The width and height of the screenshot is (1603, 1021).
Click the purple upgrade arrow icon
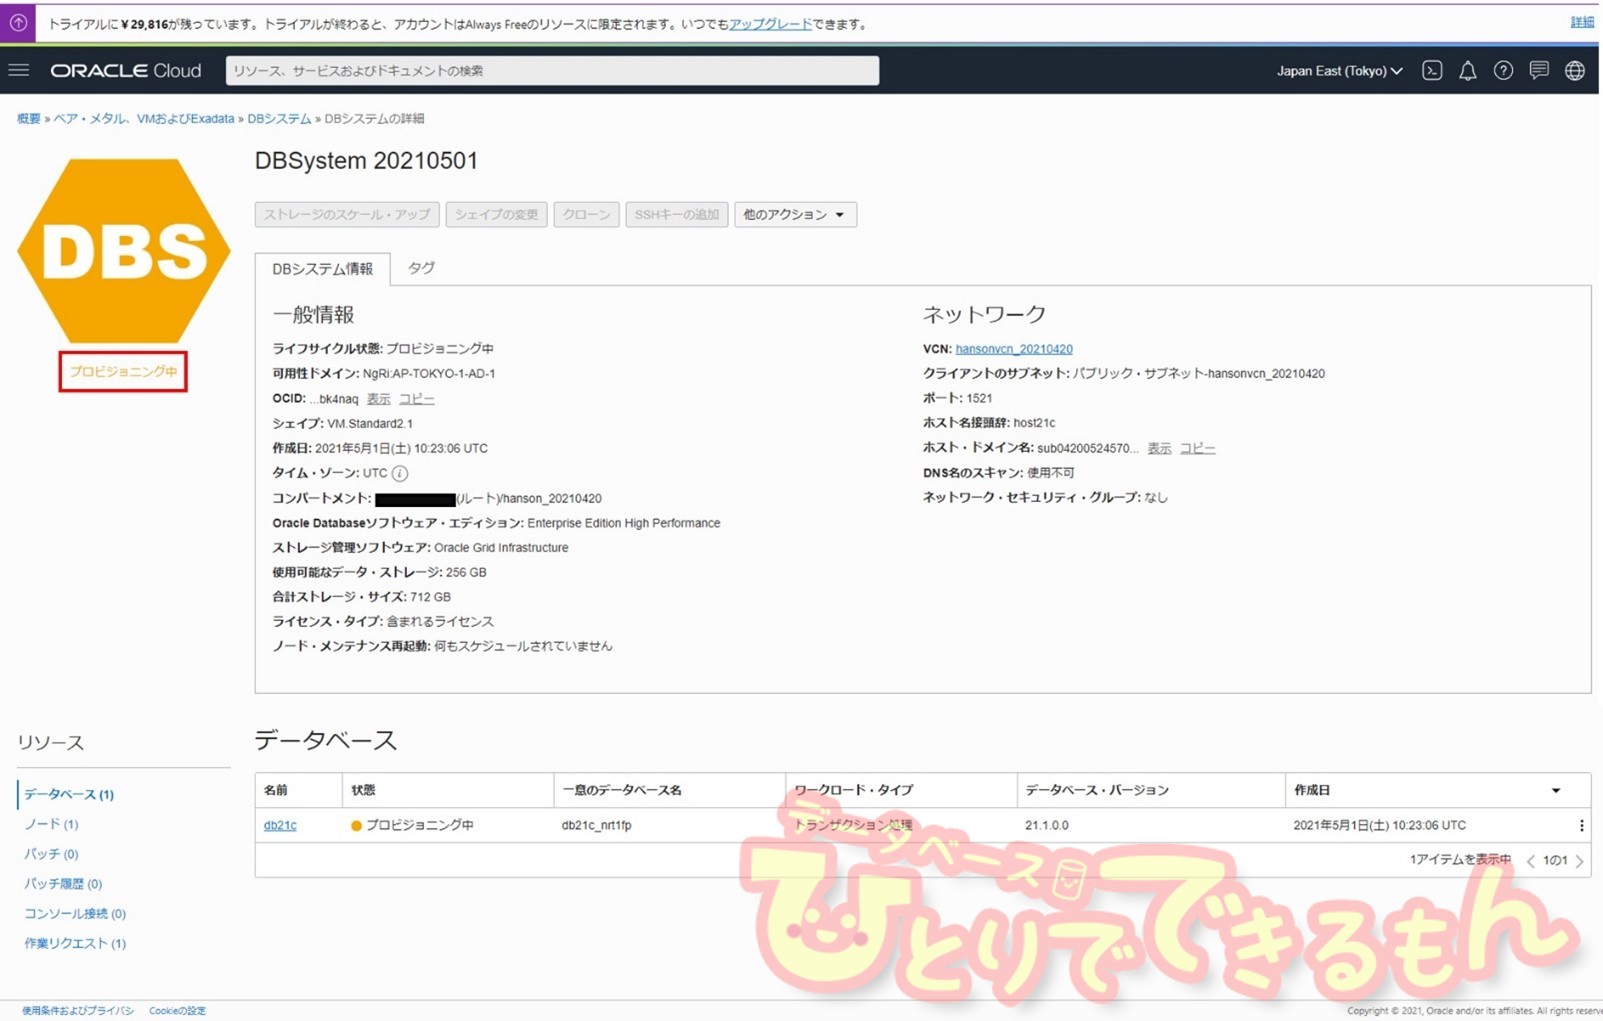(18, 23)
